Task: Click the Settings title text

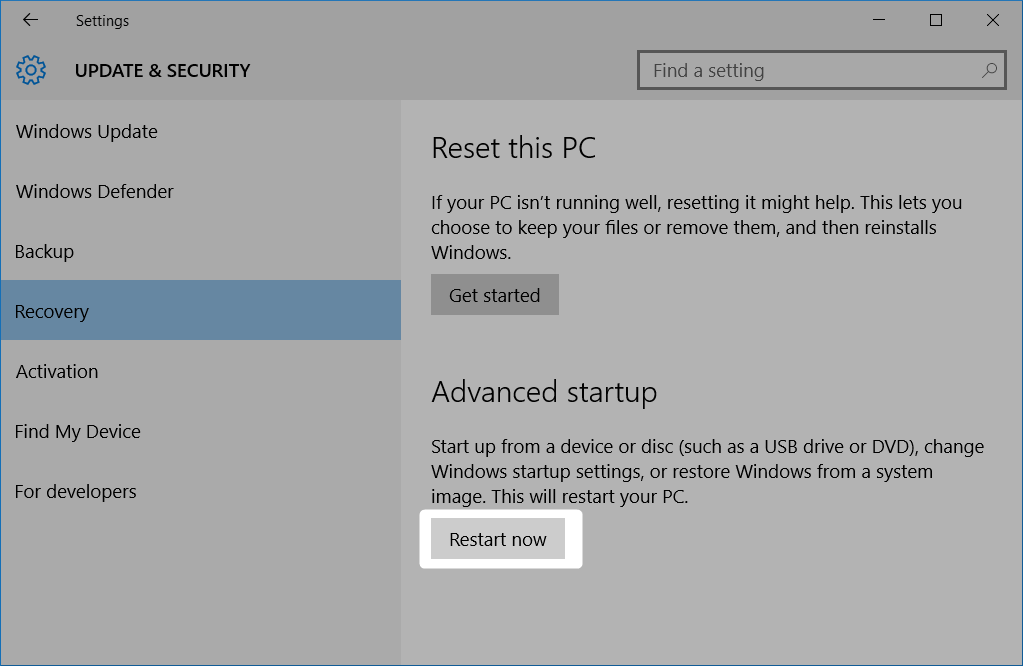Action: tap(102, 21)
